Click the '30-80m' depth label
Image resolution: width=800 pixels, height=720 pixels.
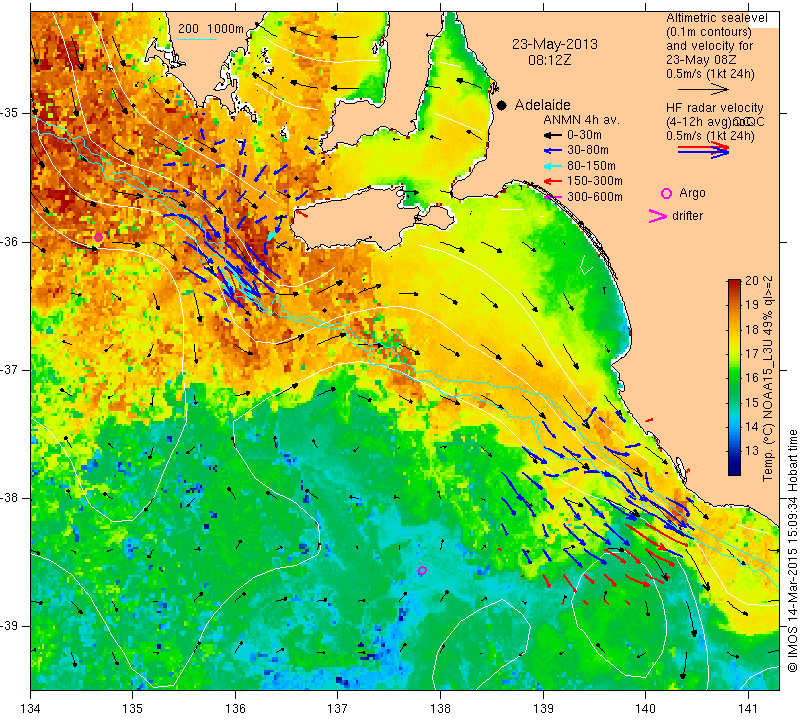pyautogui.click(x=588, y=151)
